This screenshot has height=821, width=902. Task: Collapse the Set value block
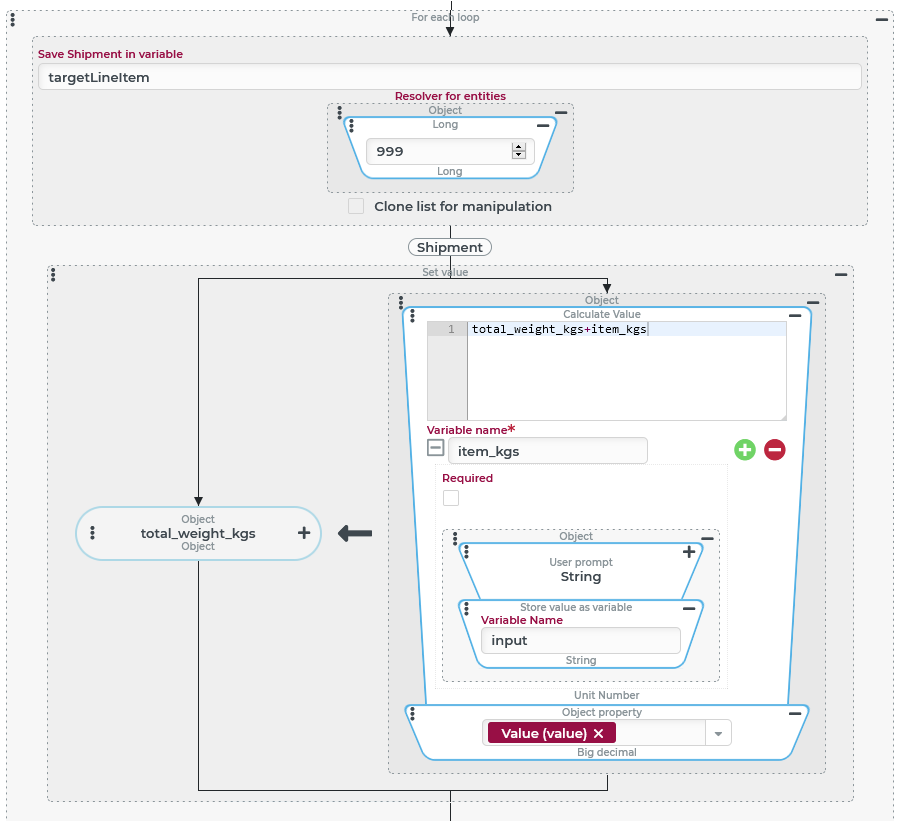pyautogui.click(x=841, y=274)
